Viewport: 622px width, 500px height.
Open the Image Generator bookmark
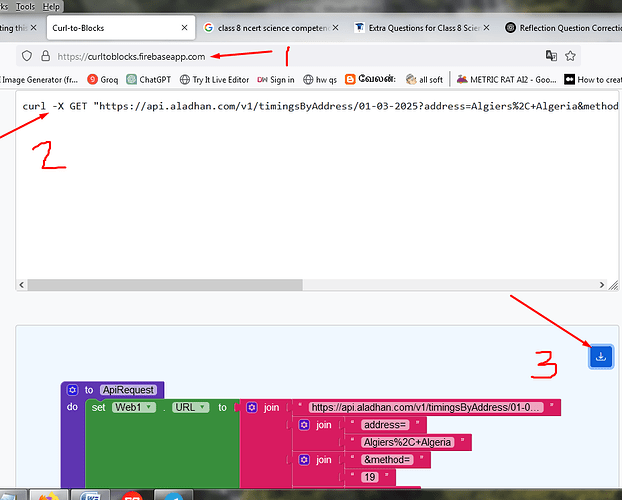pos(39,80)
